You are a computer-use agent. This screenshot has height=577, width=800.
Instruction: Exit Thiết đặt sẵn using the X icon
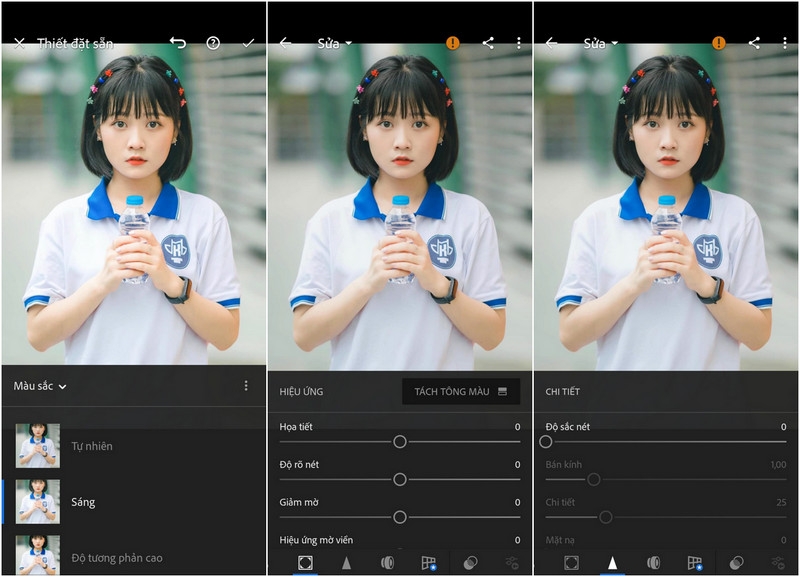(19, 43)
